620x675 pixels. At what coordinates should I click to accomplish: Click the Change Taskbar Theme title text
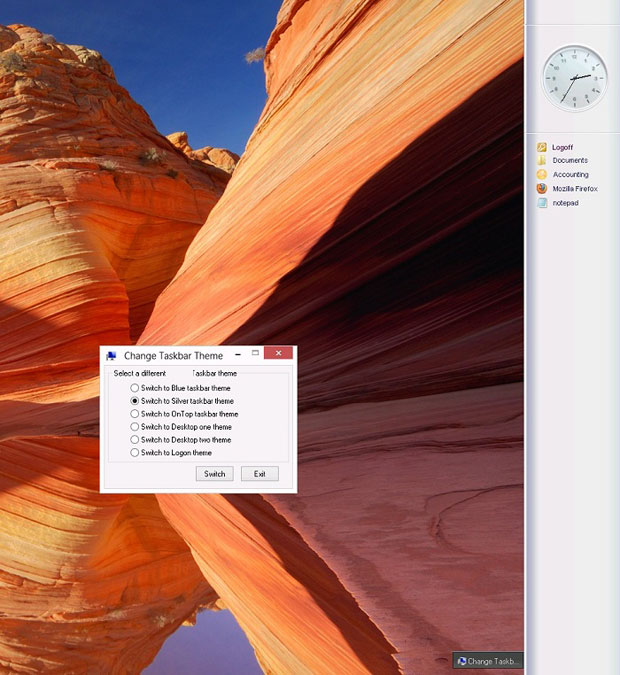(174, 356)
